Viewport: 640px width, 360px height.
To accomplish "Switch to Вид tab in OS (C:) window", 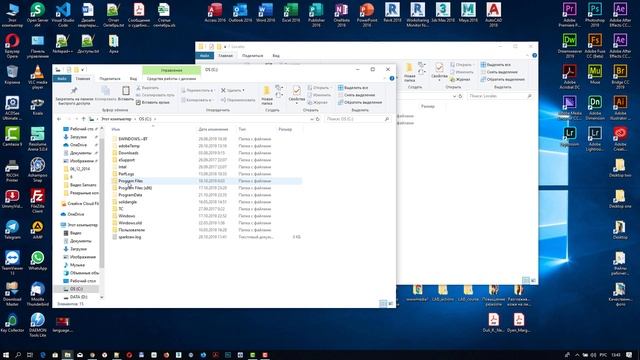I will coord(133,78).
